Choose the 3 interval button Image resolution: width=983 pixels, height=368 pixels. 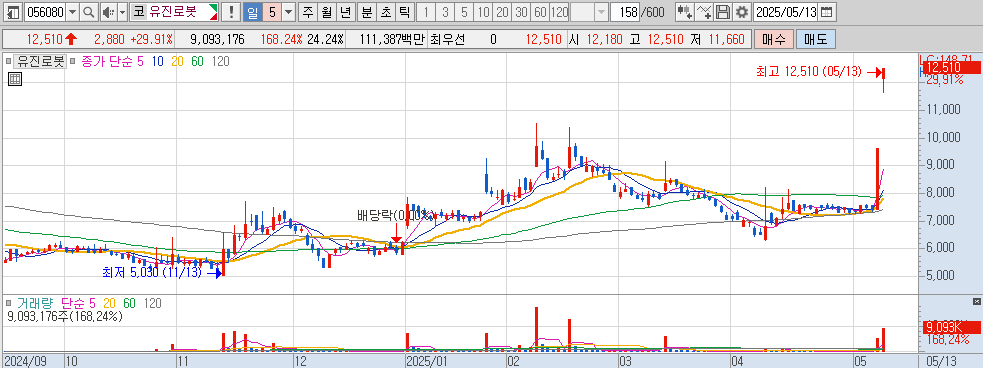coord(445,11)
